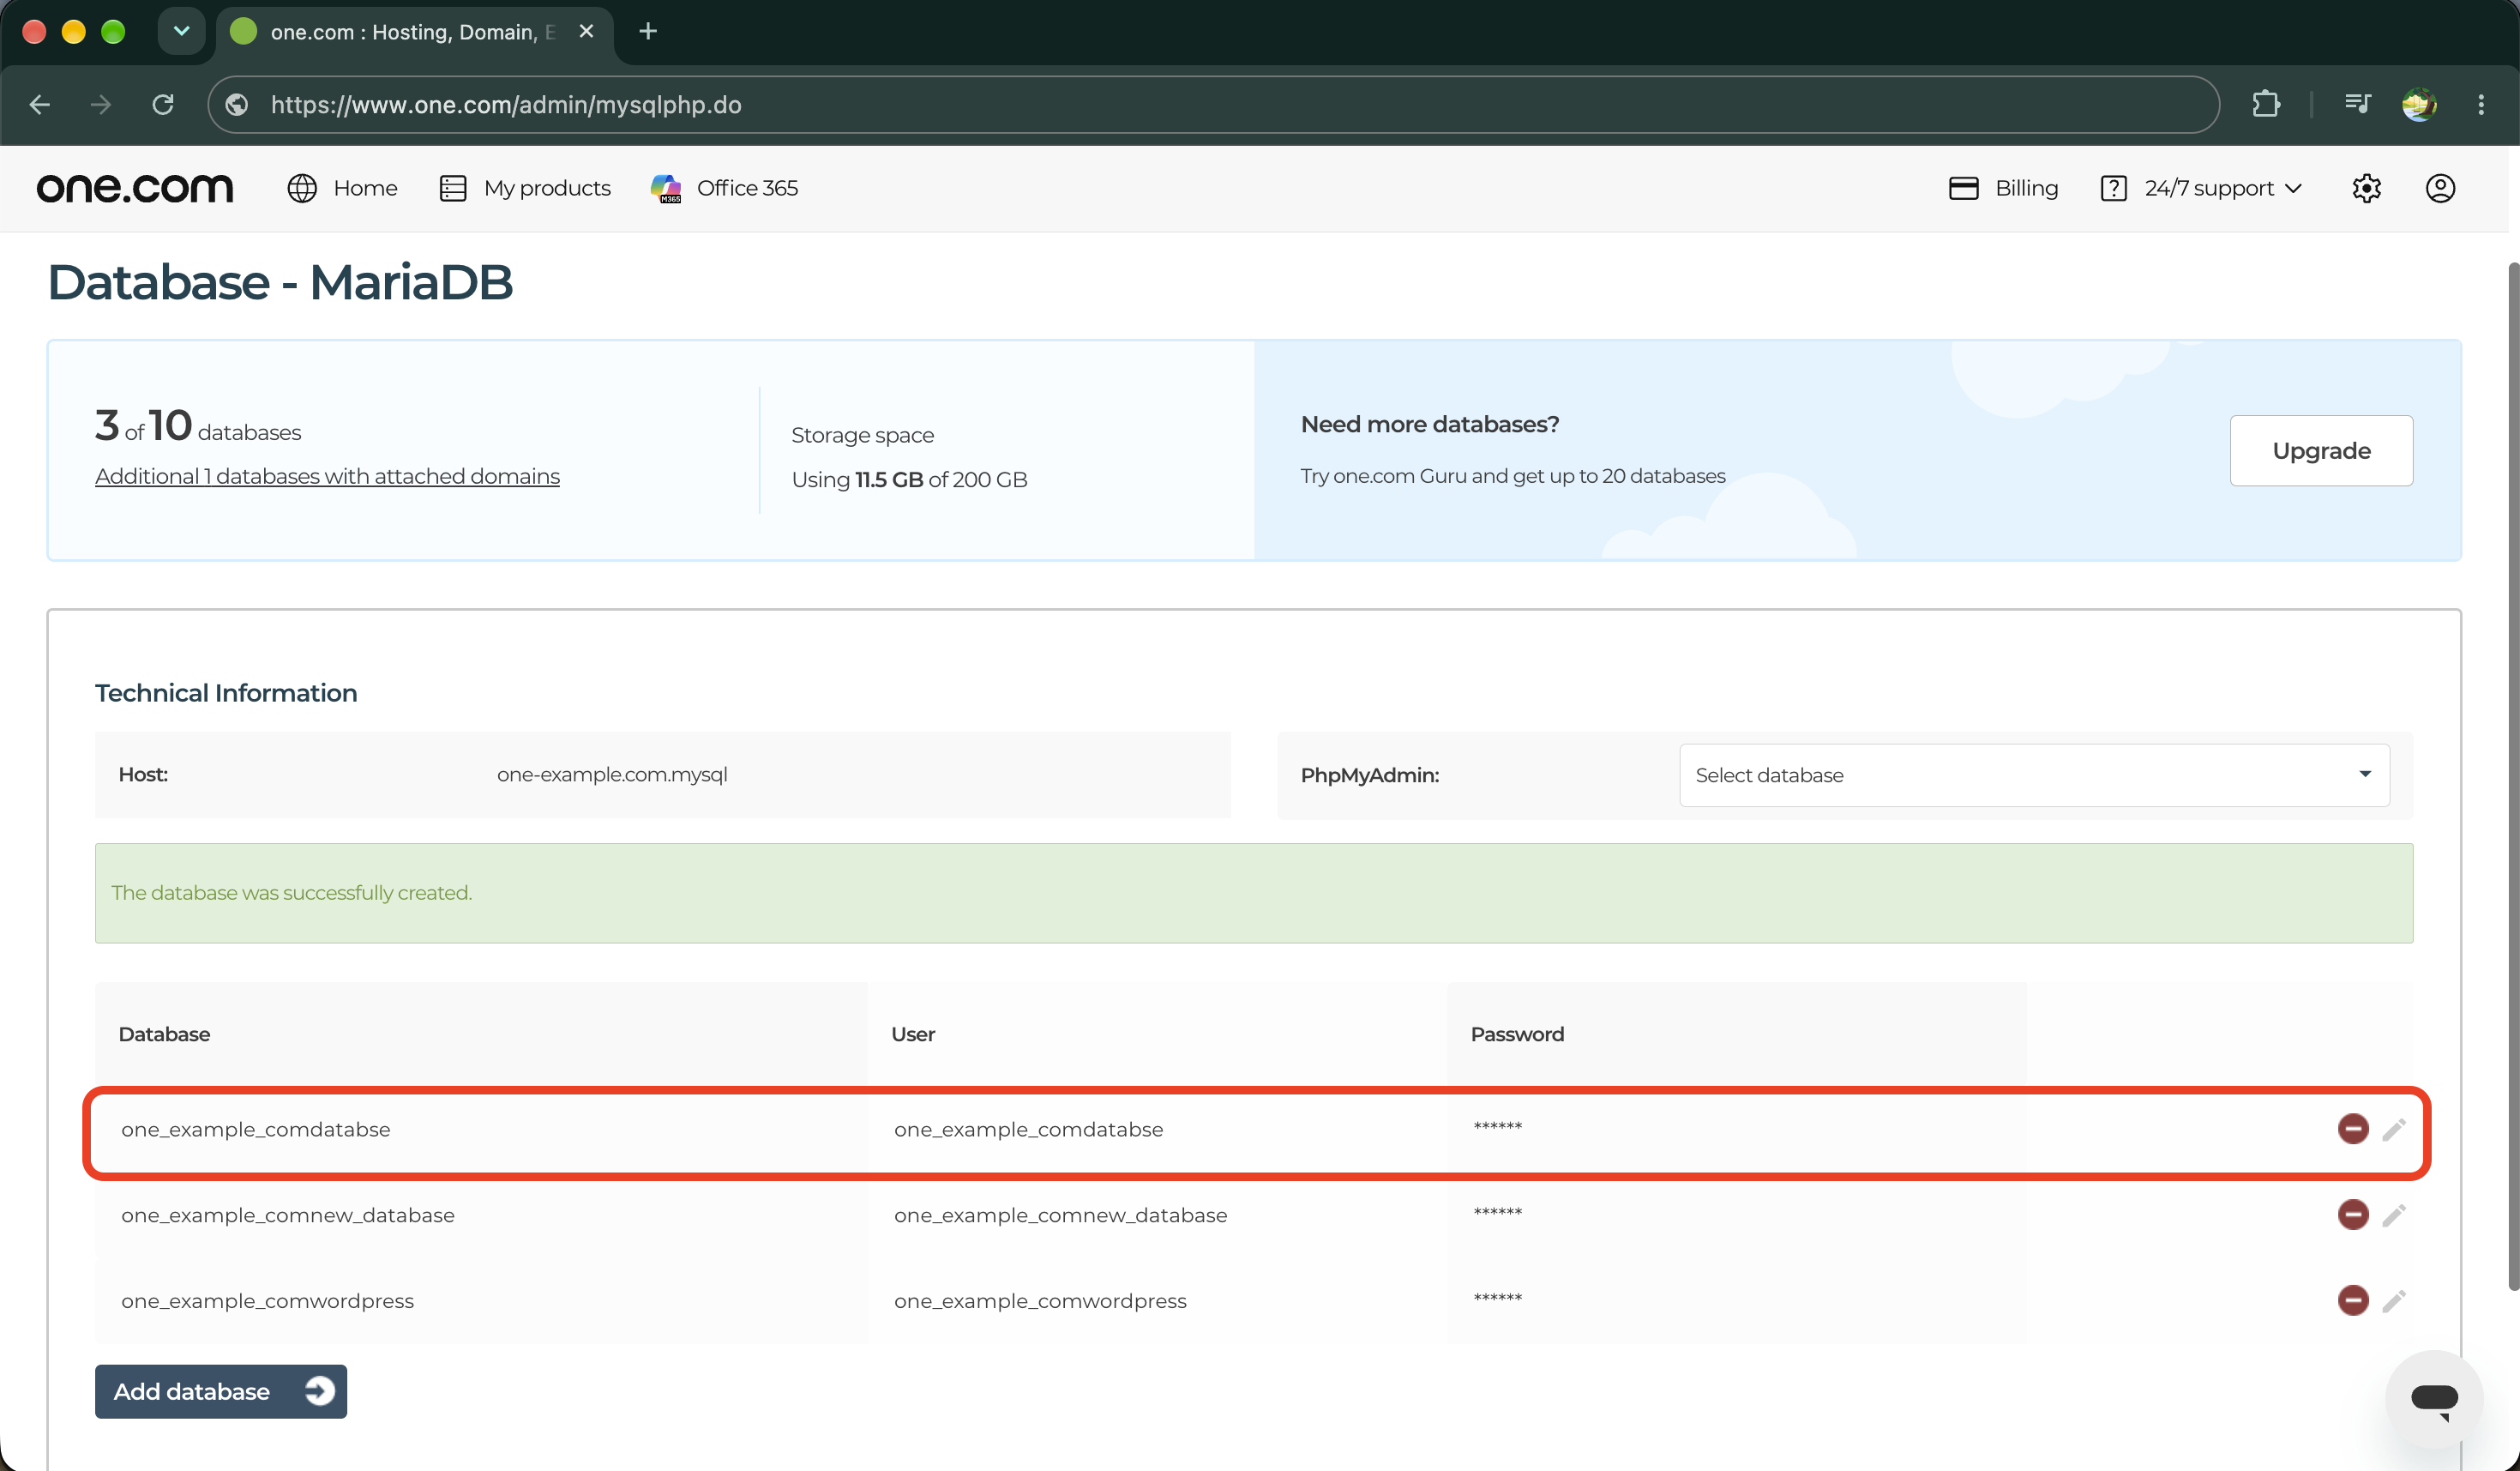
Task: Click the Password column header
Action: 1517,1034
